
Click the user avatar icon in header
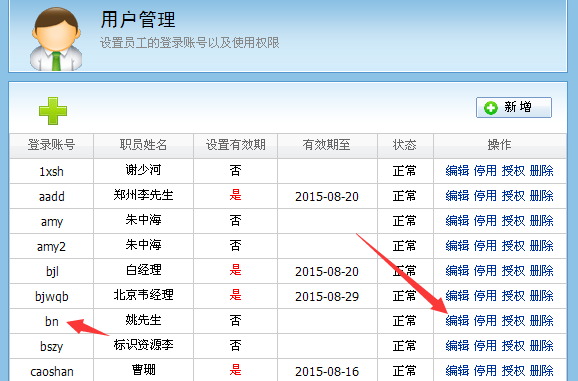pyautogui.click(x=56, y=38)
